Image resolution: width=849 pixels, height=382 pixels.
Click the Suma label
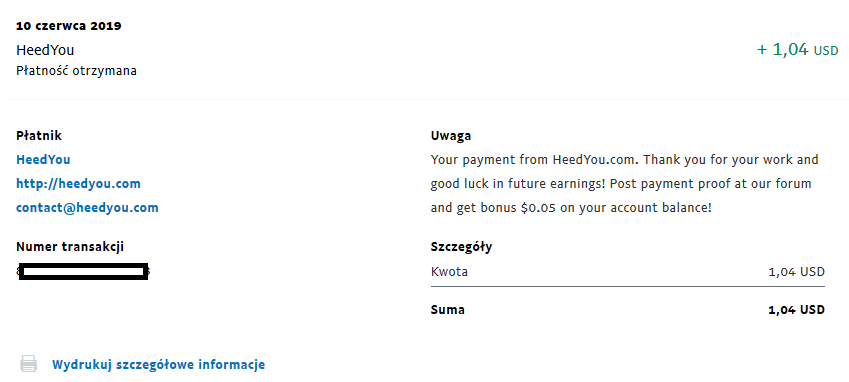point(448,310)
